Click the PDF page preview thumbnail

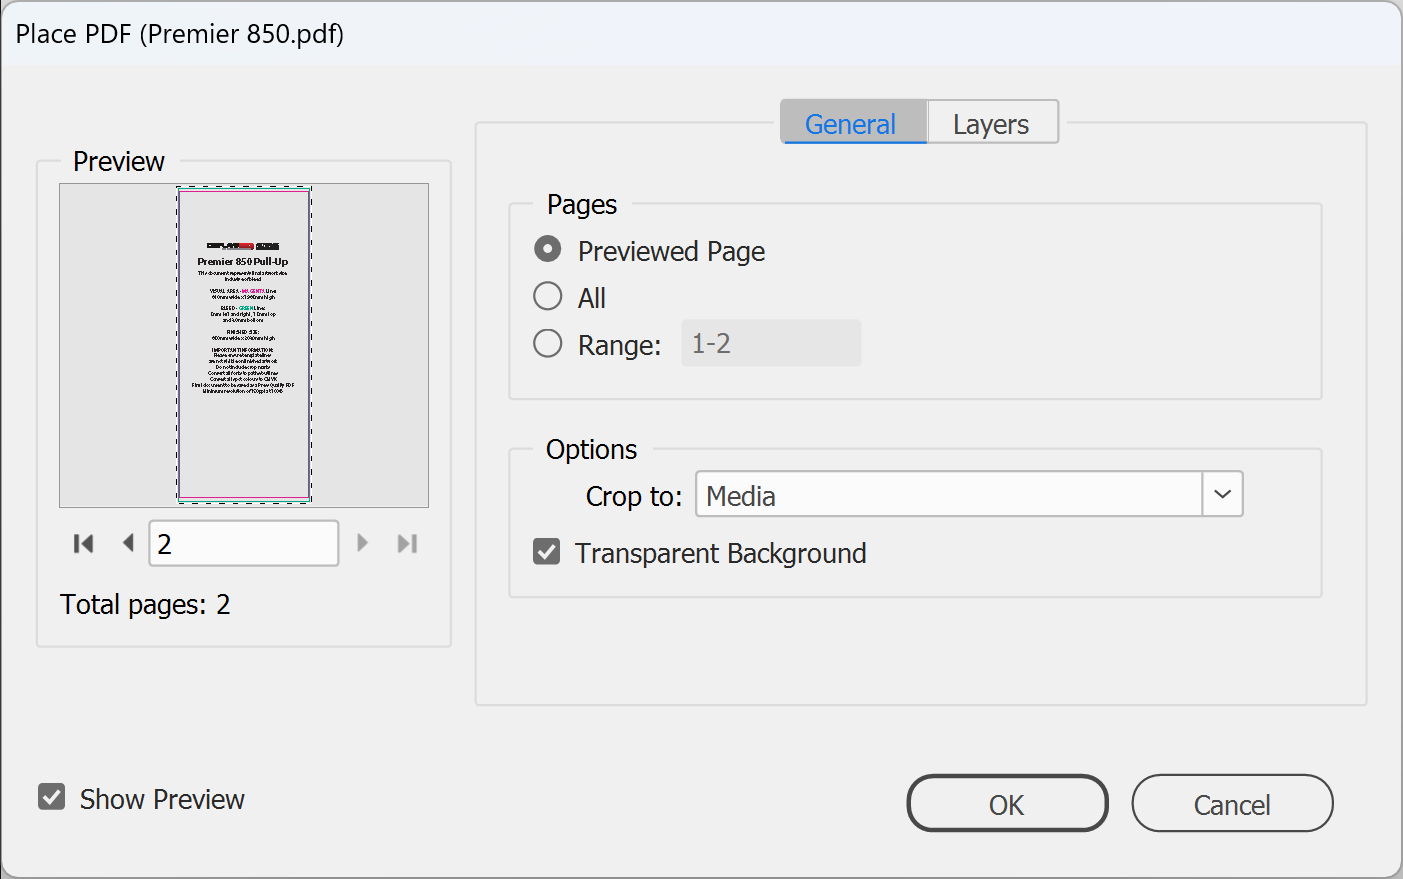pos(244,345)
